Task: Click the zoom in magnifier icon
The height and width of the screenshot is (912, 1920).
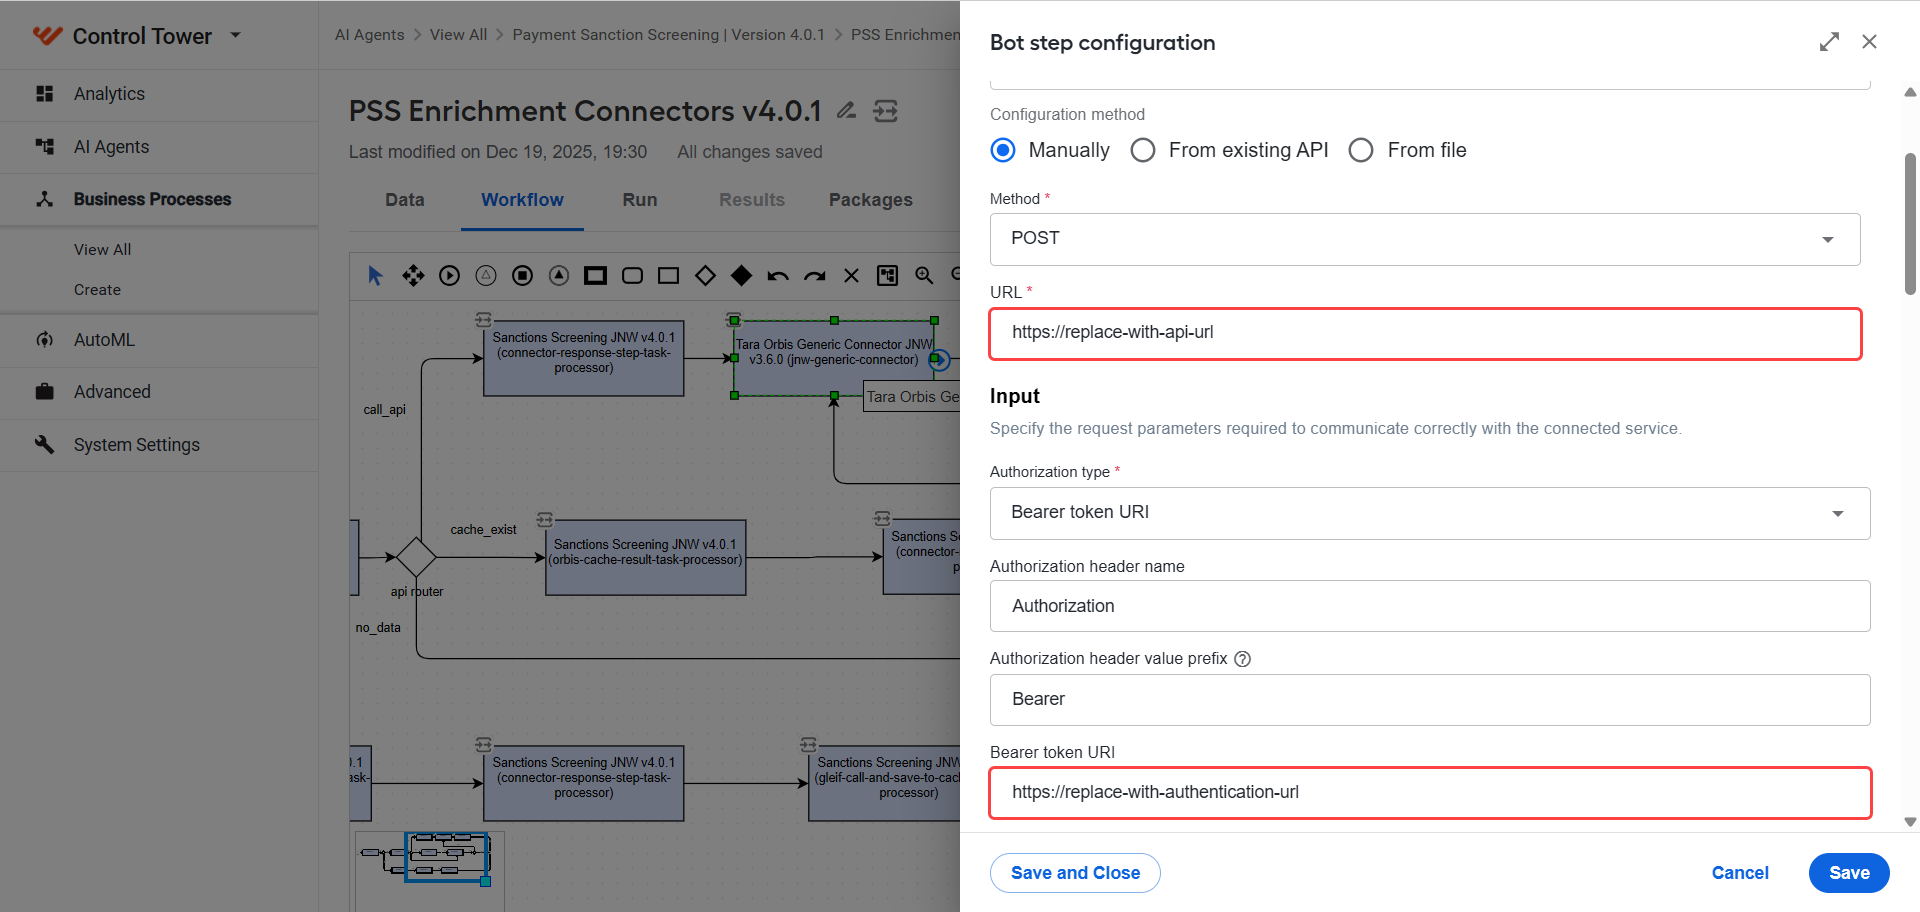Action: (x=924, y=276)
